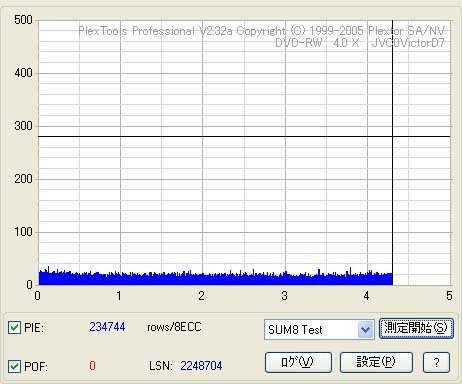
Task: Click the 5 x-axis label
Action: coord(449,296)
